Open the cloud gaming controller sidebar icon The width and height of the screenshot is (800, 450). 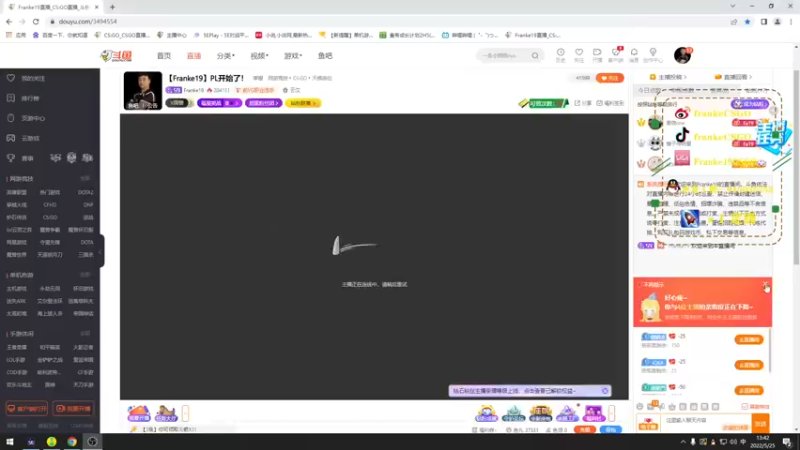pyautogui.click(x=11, y=138)
